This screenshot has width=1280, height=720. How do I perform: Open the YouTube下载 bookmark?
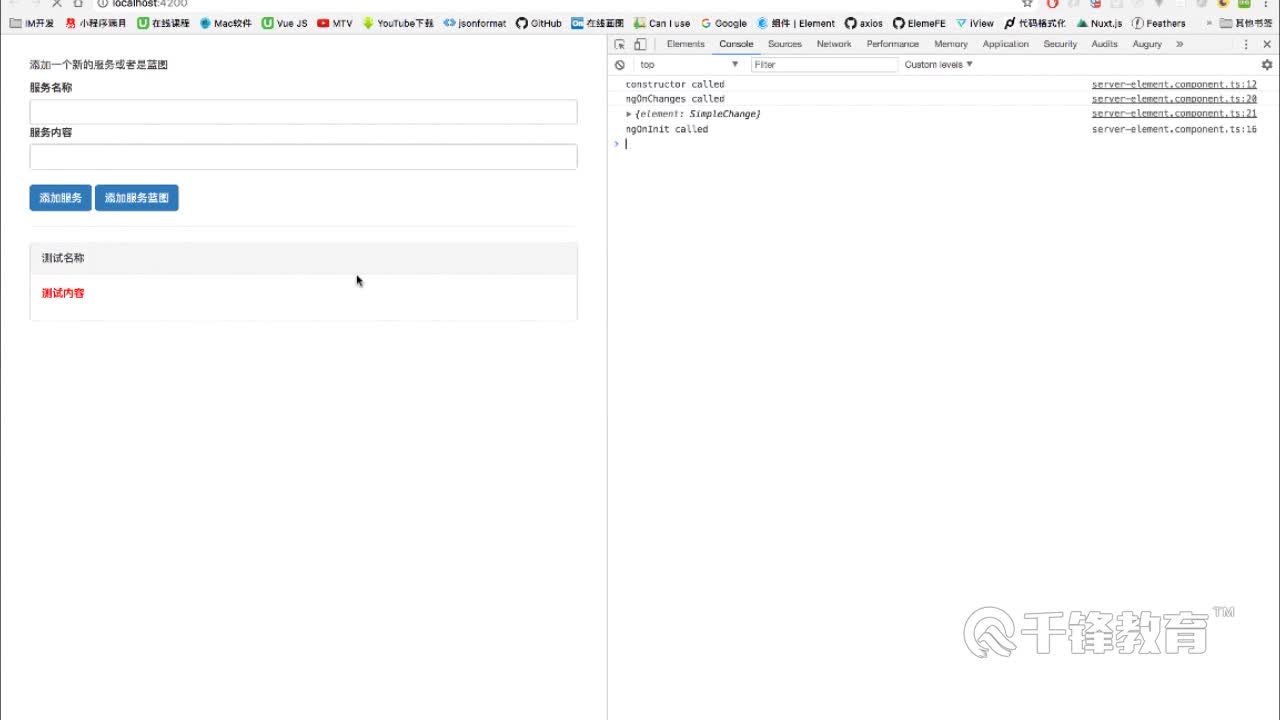[x=398, y=23]
